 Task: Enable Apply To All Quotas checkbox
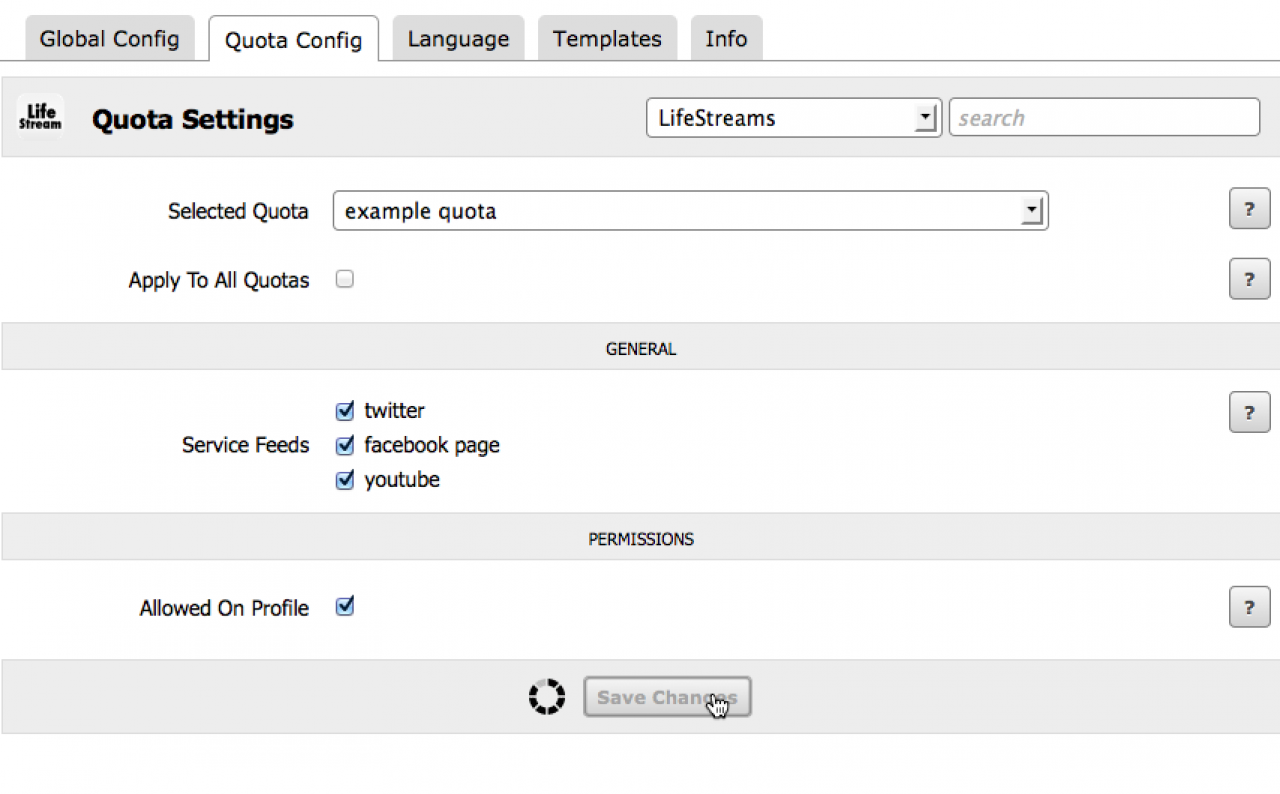pos(345,280)
